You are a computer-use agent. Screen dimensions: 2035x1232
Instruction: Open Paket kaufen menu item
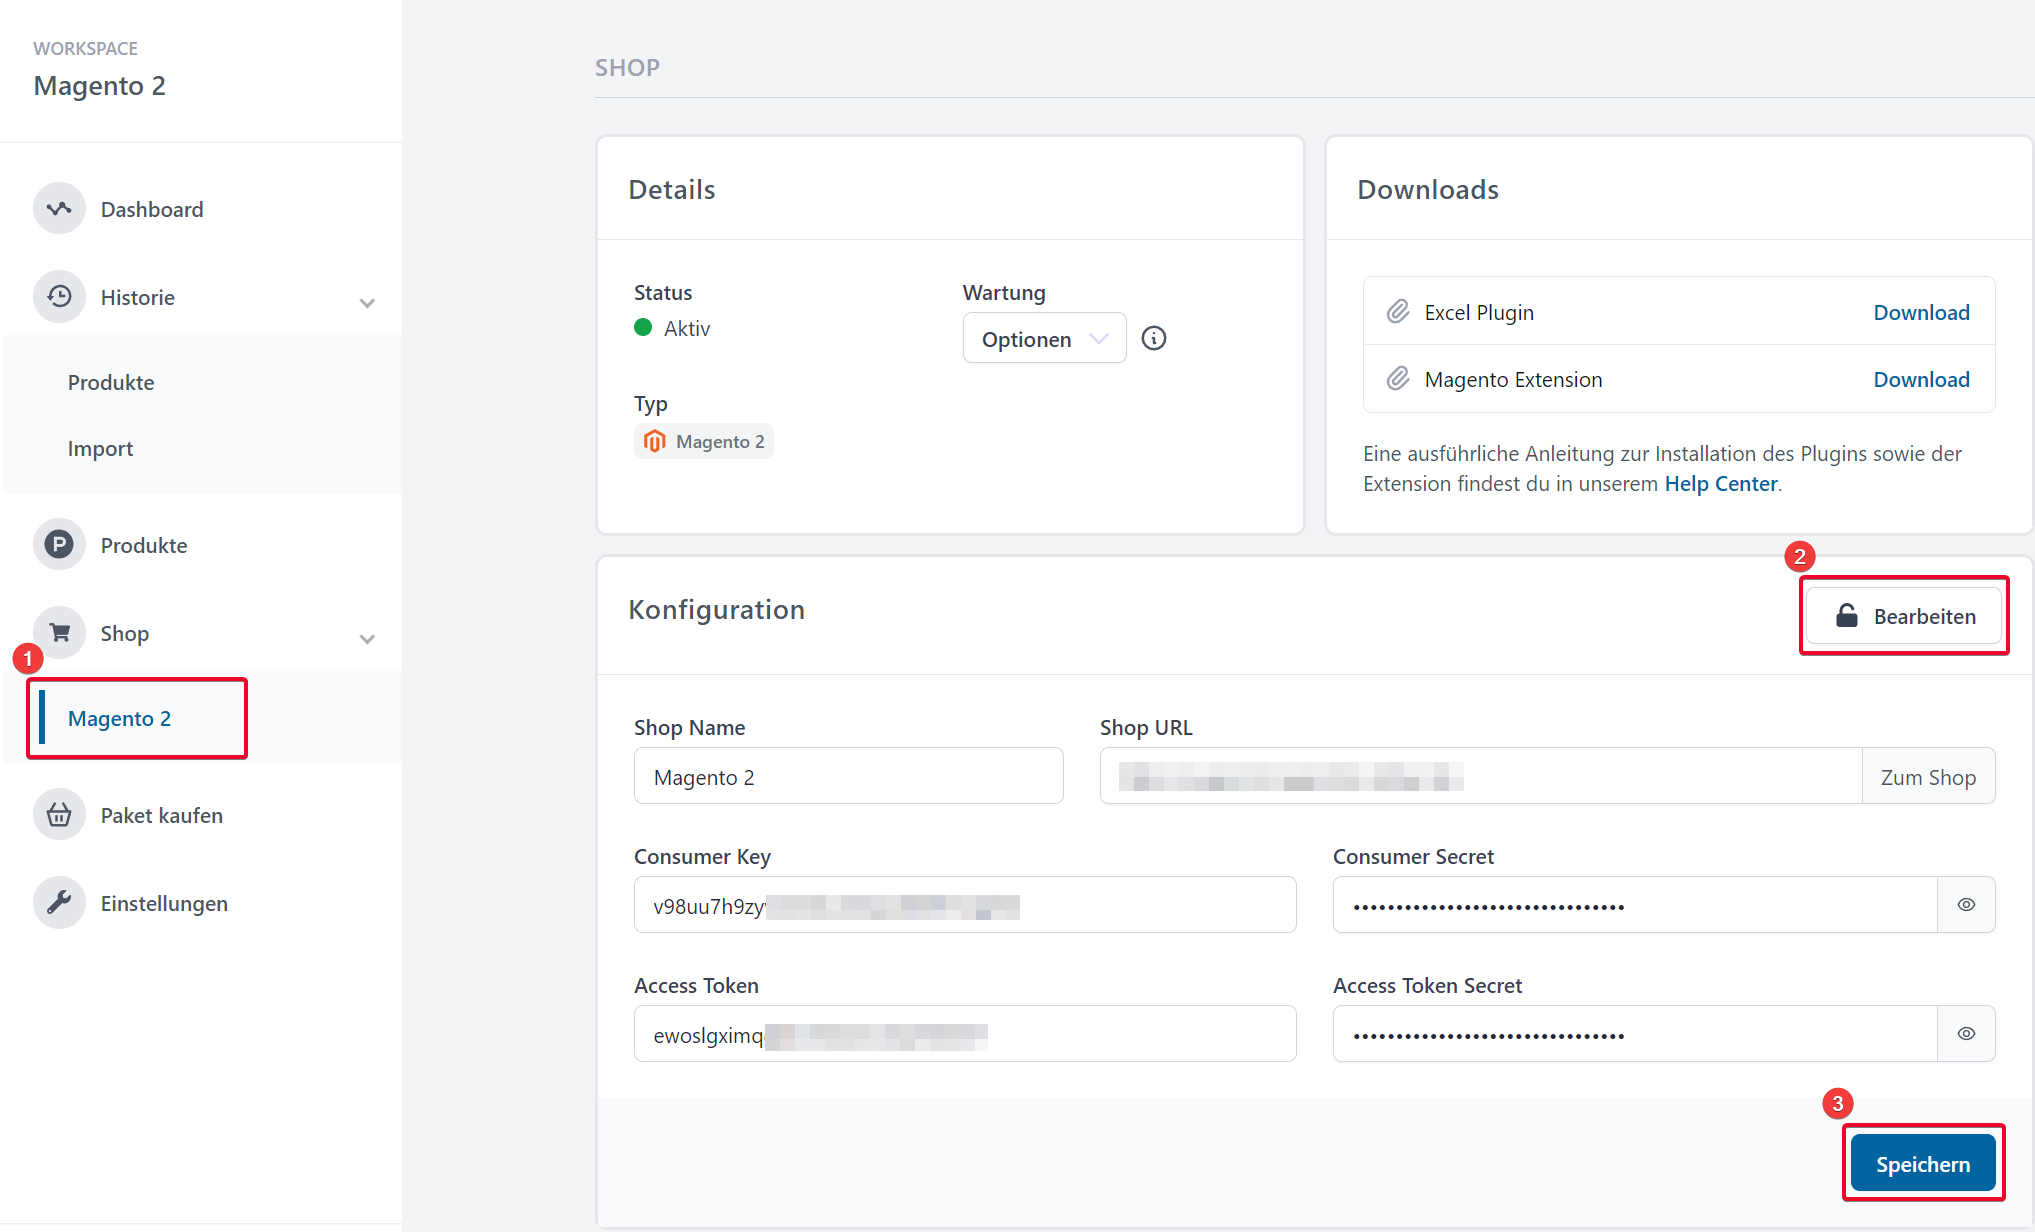[x=162, y=815]
